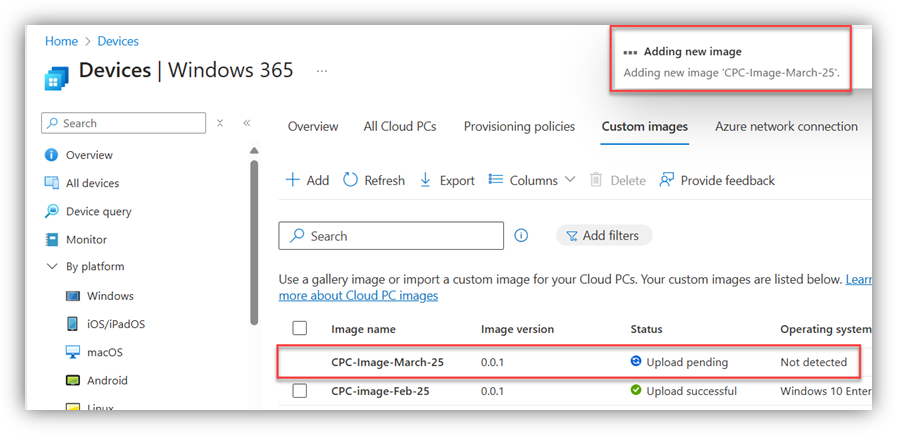Click the Android platform icon
Image resolution: width=897 pixels, height=435 pixels.
click(73, 381)
